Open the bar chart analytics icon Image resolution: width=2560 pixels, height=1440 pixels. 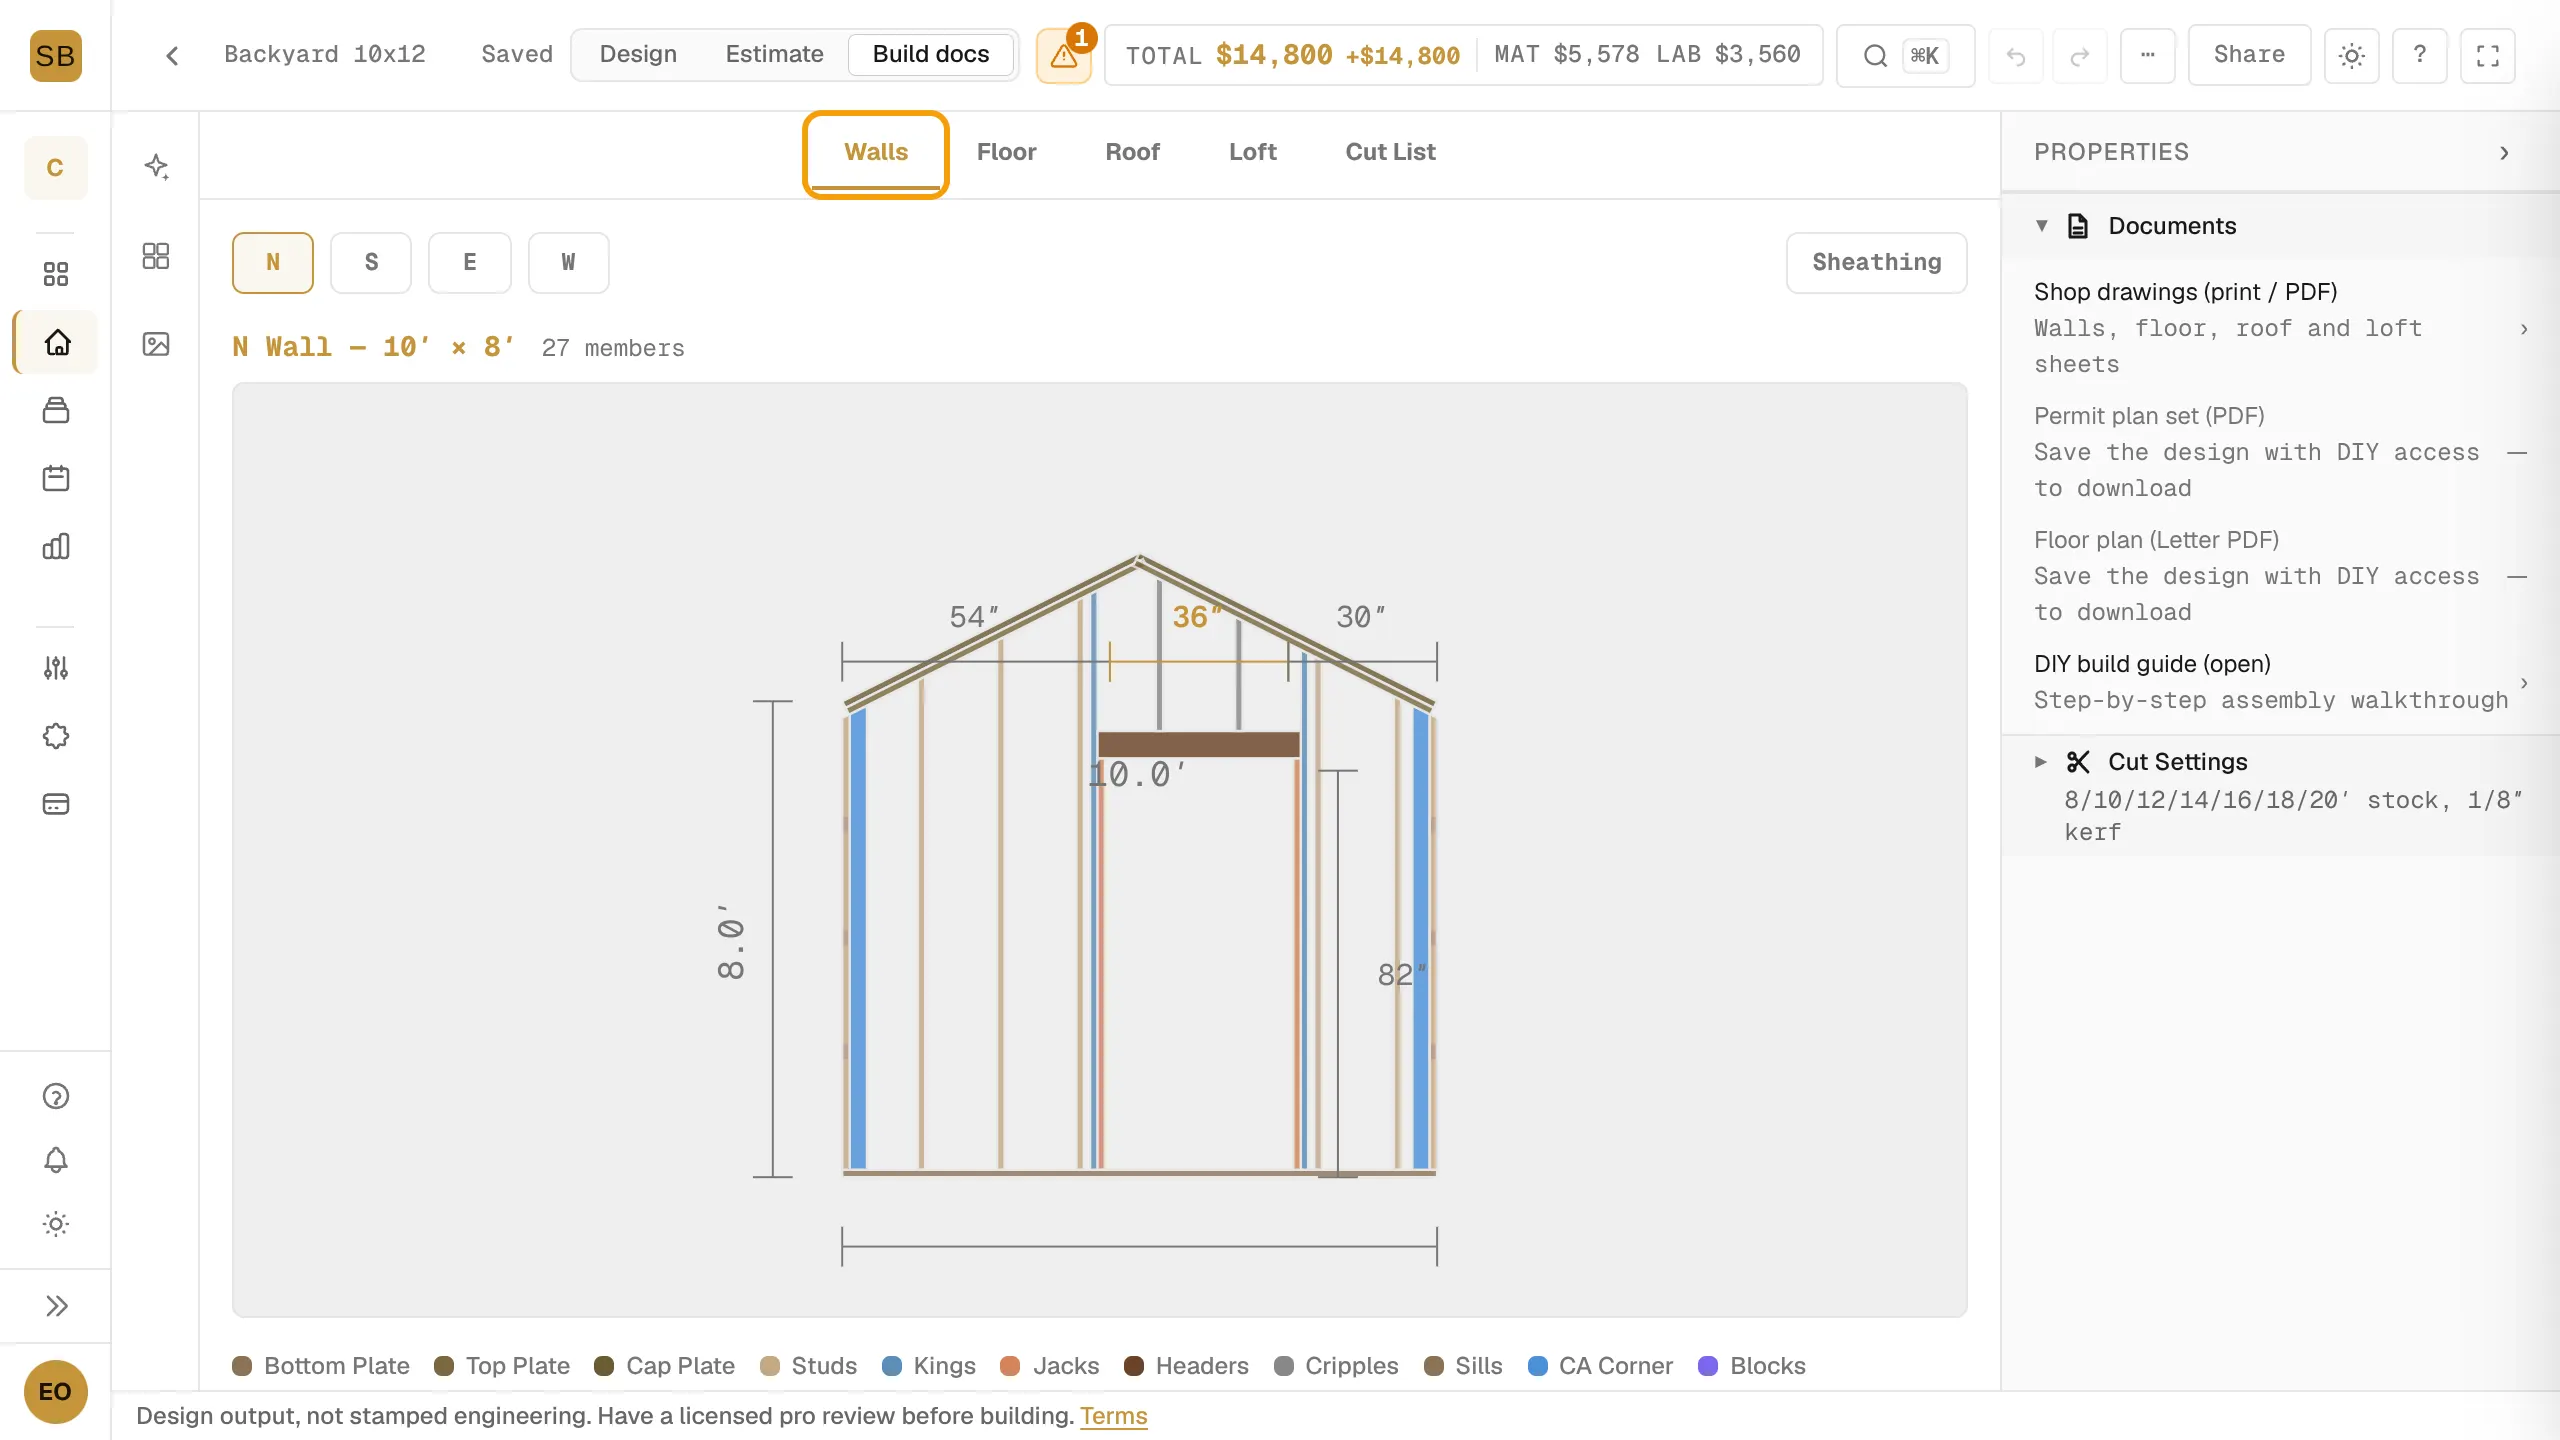(56, 546)
